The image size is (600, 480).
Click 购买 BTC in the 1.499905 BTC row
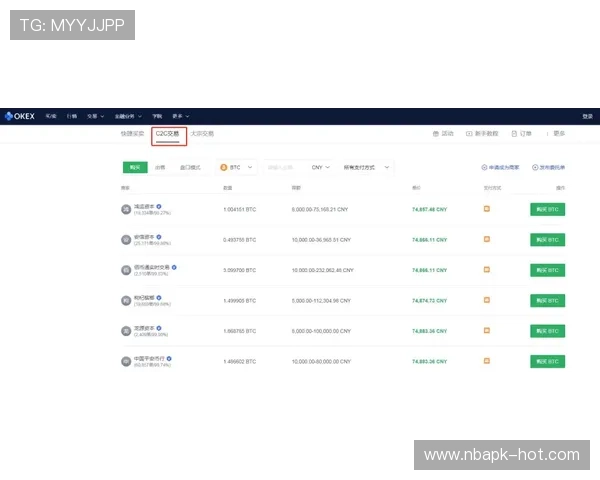point(547,300)
